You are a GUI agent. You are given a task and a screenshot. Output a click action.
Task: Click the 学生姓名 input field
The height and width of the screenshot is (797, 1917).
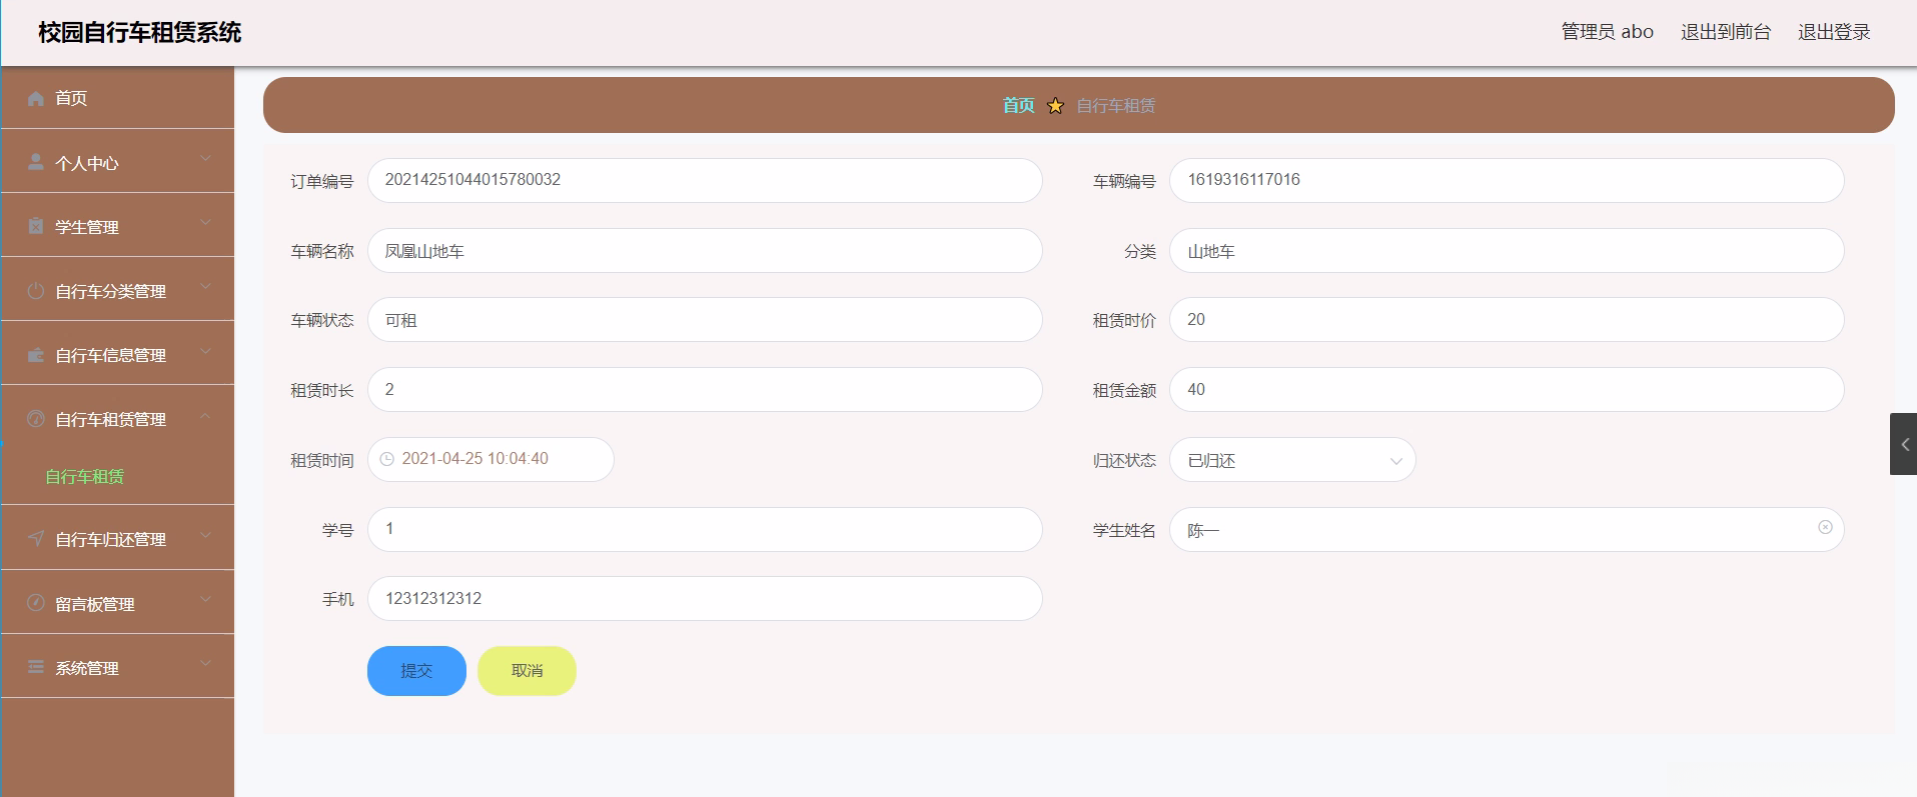click(1507, 529)
